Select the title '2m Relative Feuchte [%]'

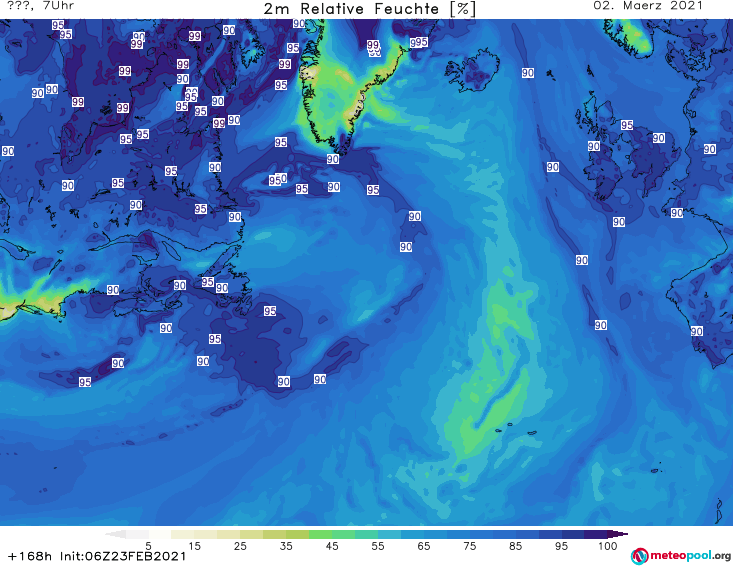pyautogui.click(x=369, y=9)
